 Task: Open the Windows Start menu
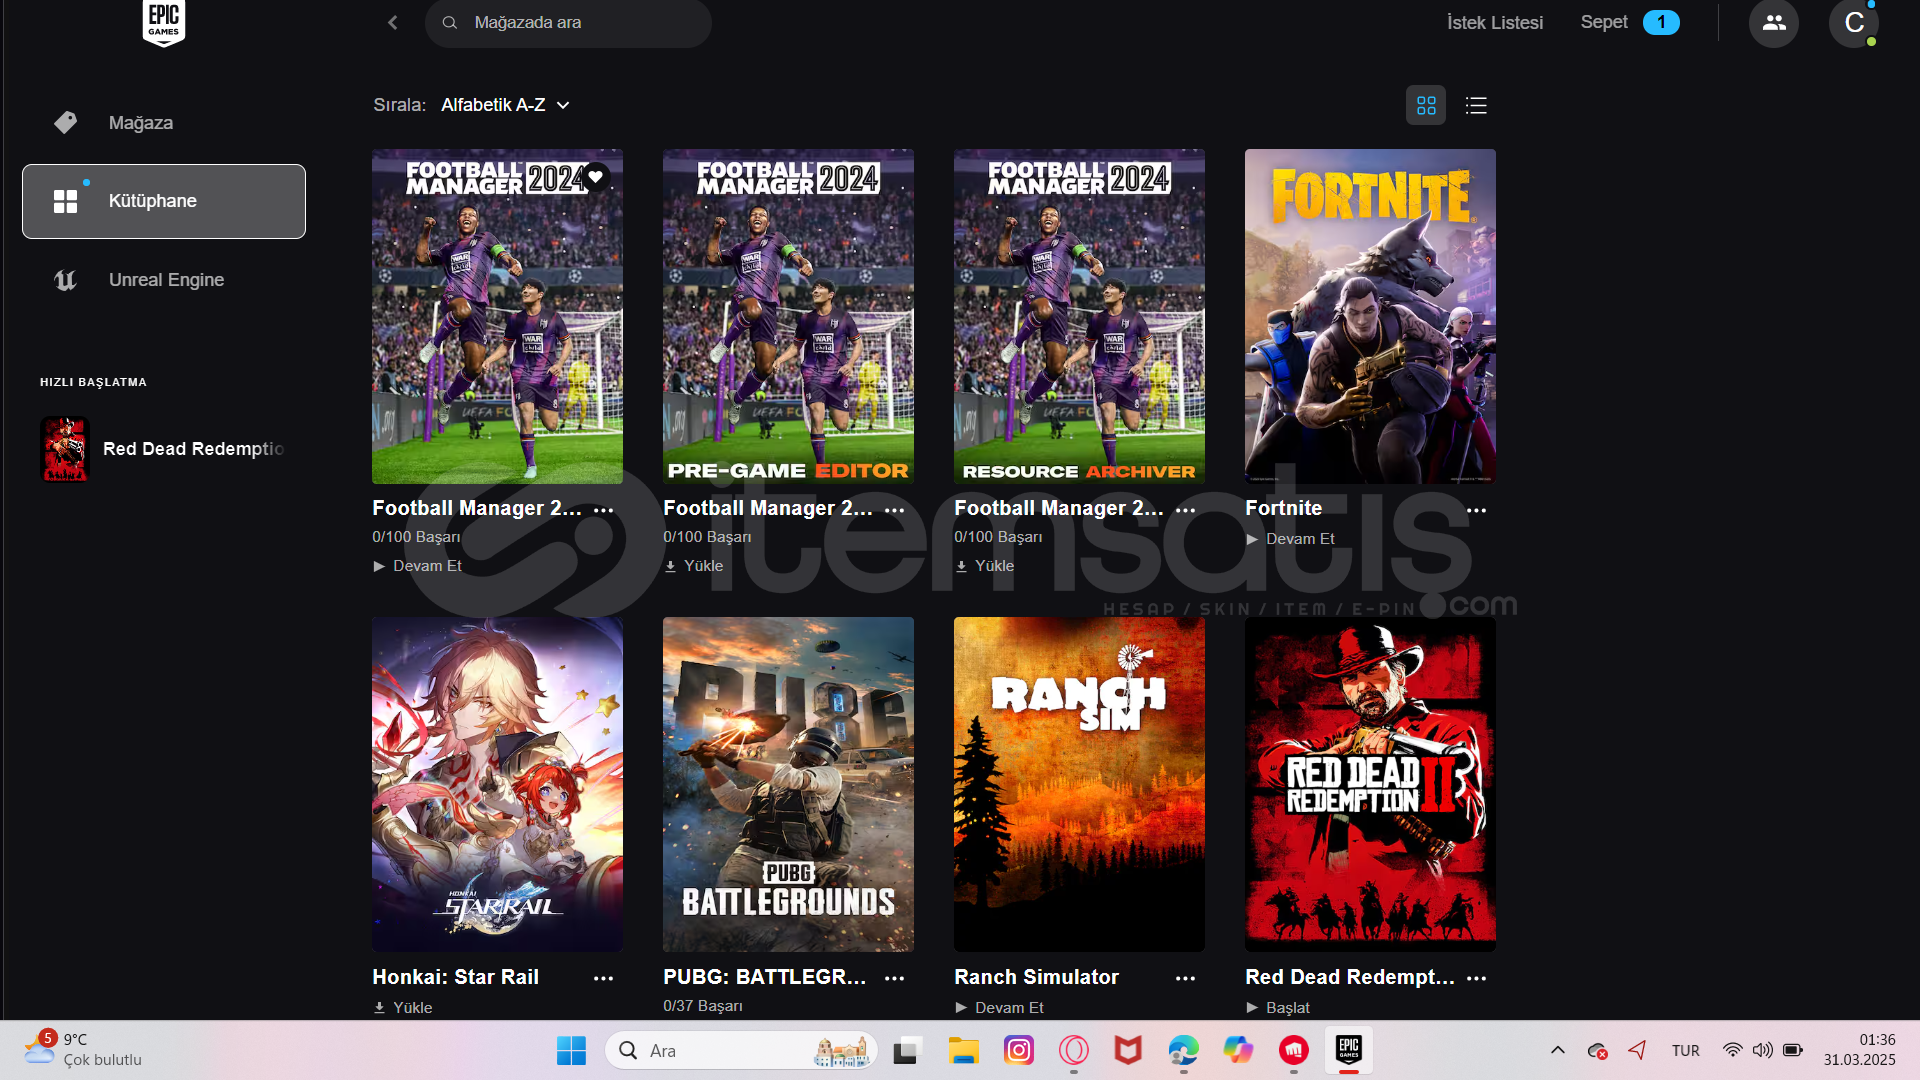click(x=571, y=1051)
